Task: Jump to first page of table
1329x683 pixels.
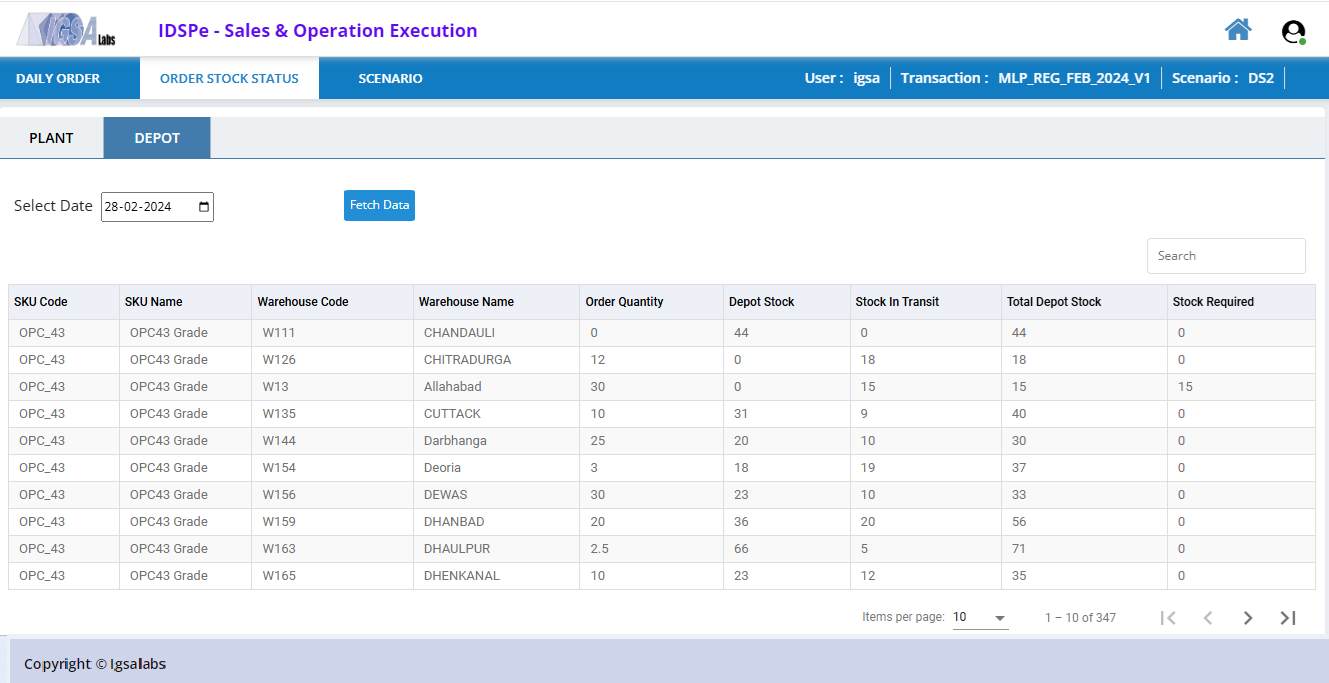Action: coord(1167,618)
